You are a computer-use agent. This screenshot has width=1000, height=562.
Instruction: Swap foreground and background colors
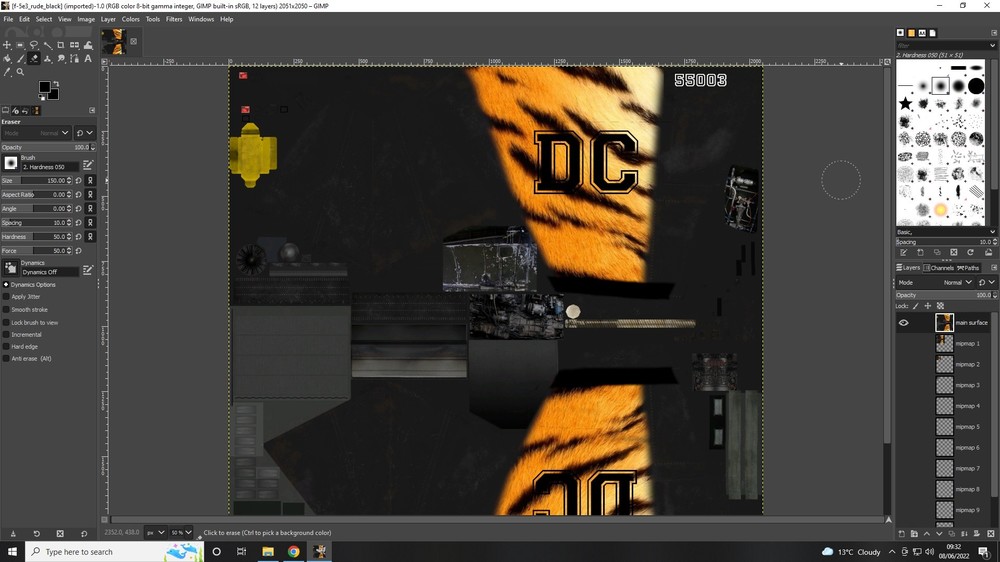click(56, 84)
